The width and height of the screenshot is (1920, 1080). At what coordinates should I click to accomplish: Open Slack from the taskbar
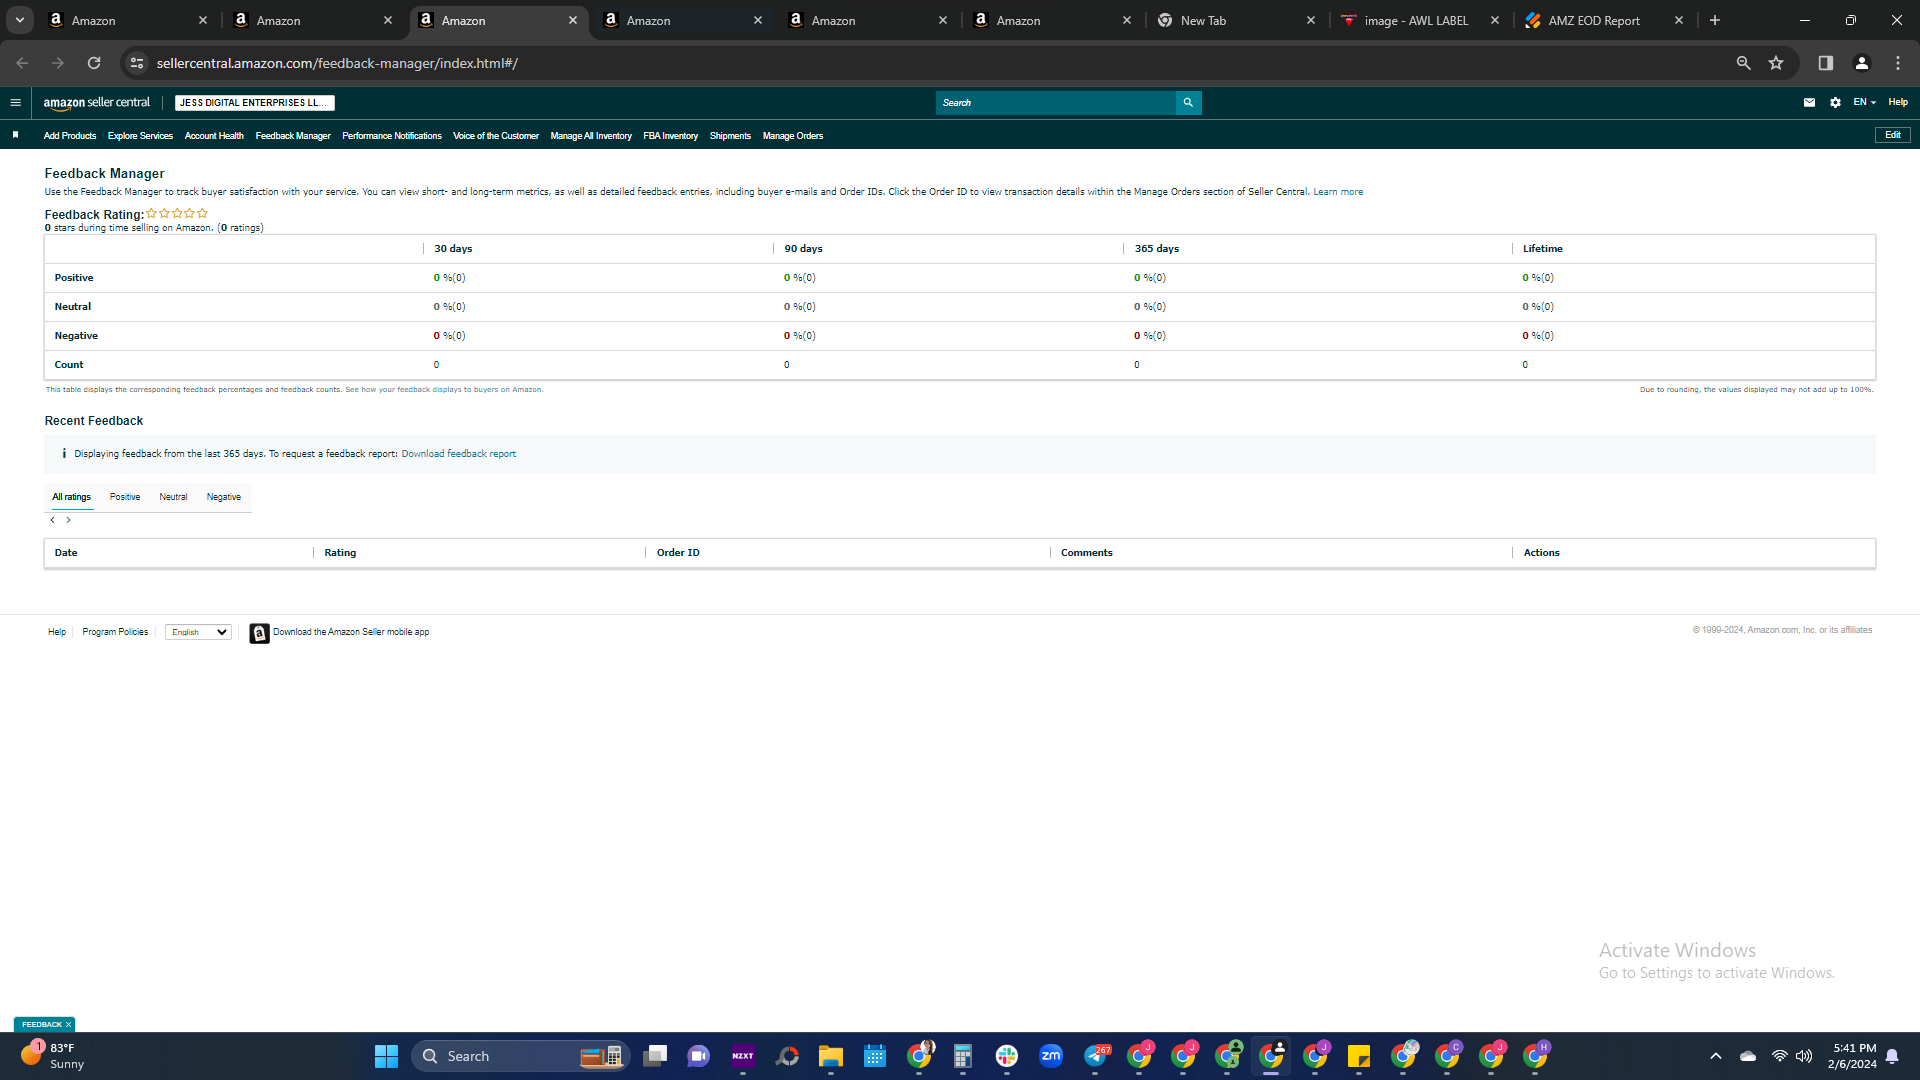tap(1007, 1056)
